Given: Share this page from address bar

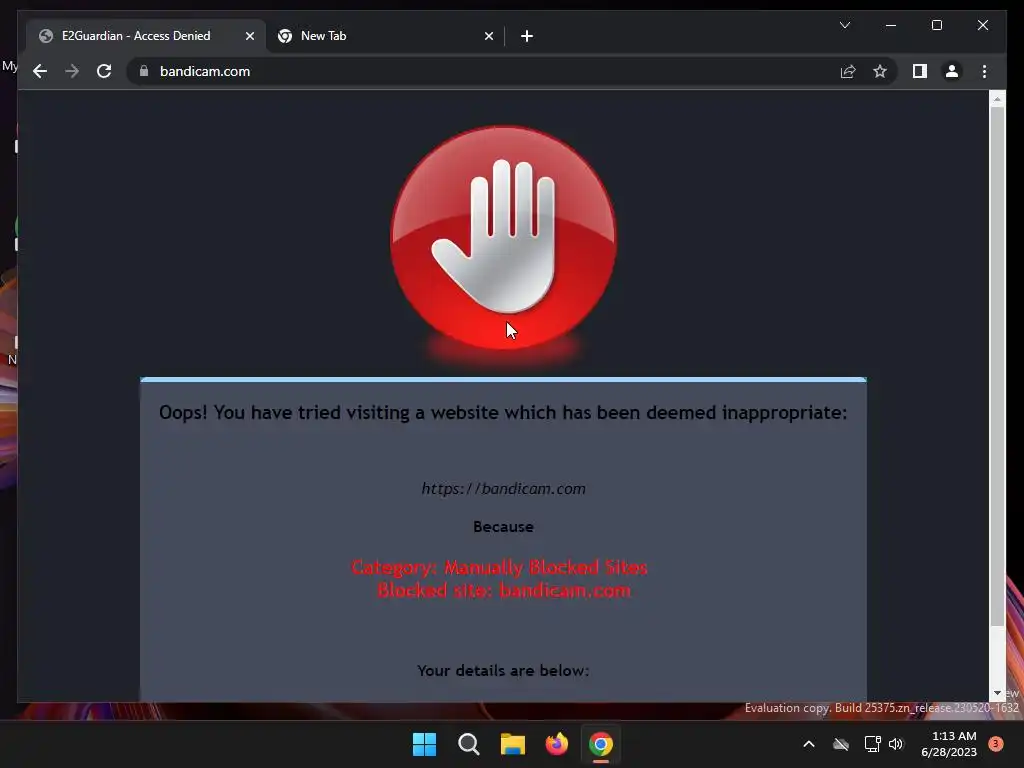Looking at the screenshot, I should [x=848, y=71].
